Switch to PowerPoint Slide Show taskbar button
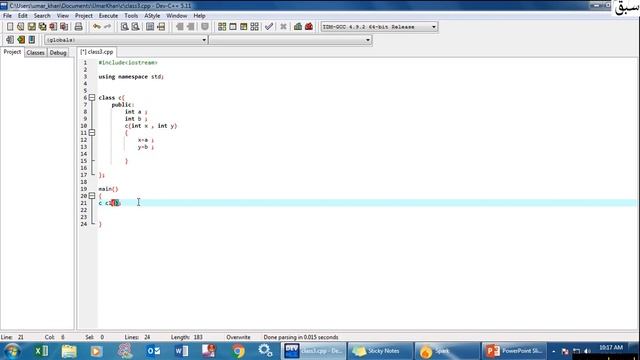Image resolution: width=640 pixels, height=360 pixels. coord(513,351)
